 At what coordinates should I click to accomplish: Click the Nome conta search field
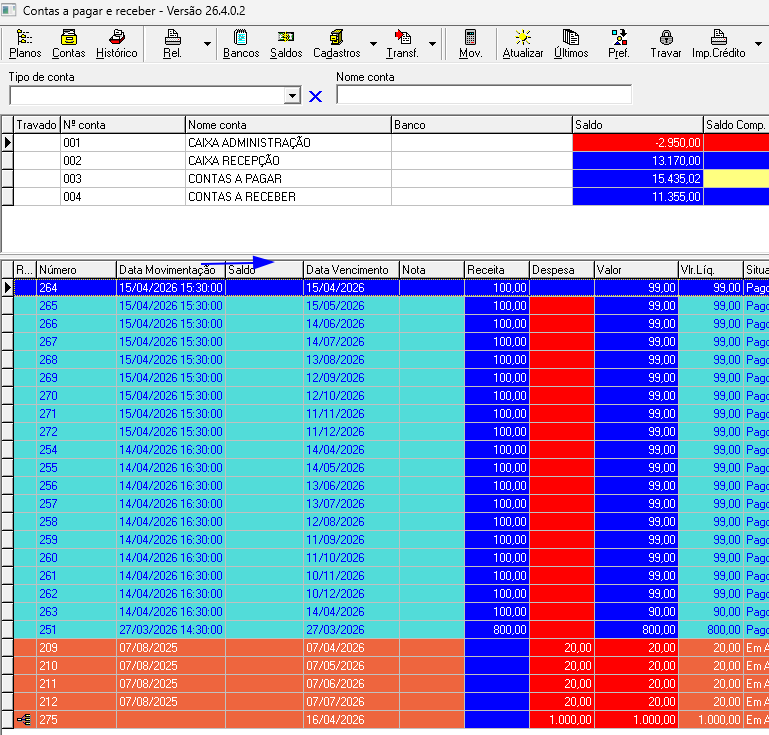(484, 95)
